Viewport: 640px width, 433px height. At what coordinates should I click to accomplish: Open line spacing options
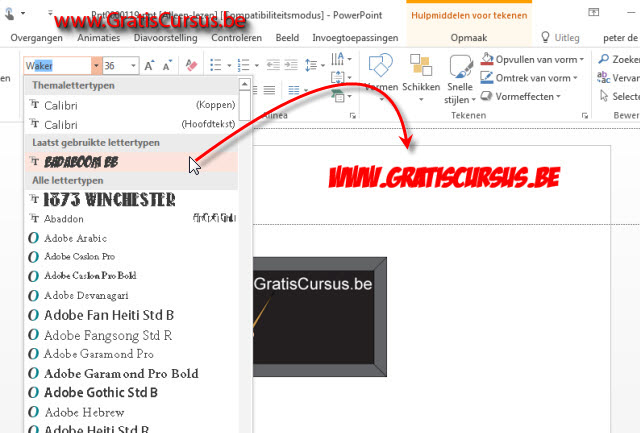[311, 65]
